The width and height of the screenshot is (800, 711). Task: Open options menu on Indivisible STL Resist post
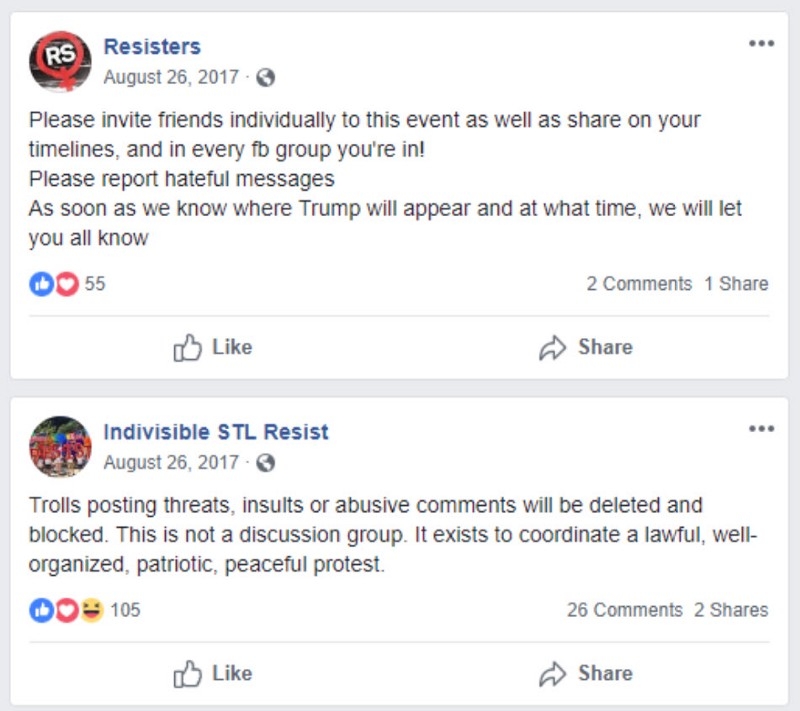click(761, 429)
